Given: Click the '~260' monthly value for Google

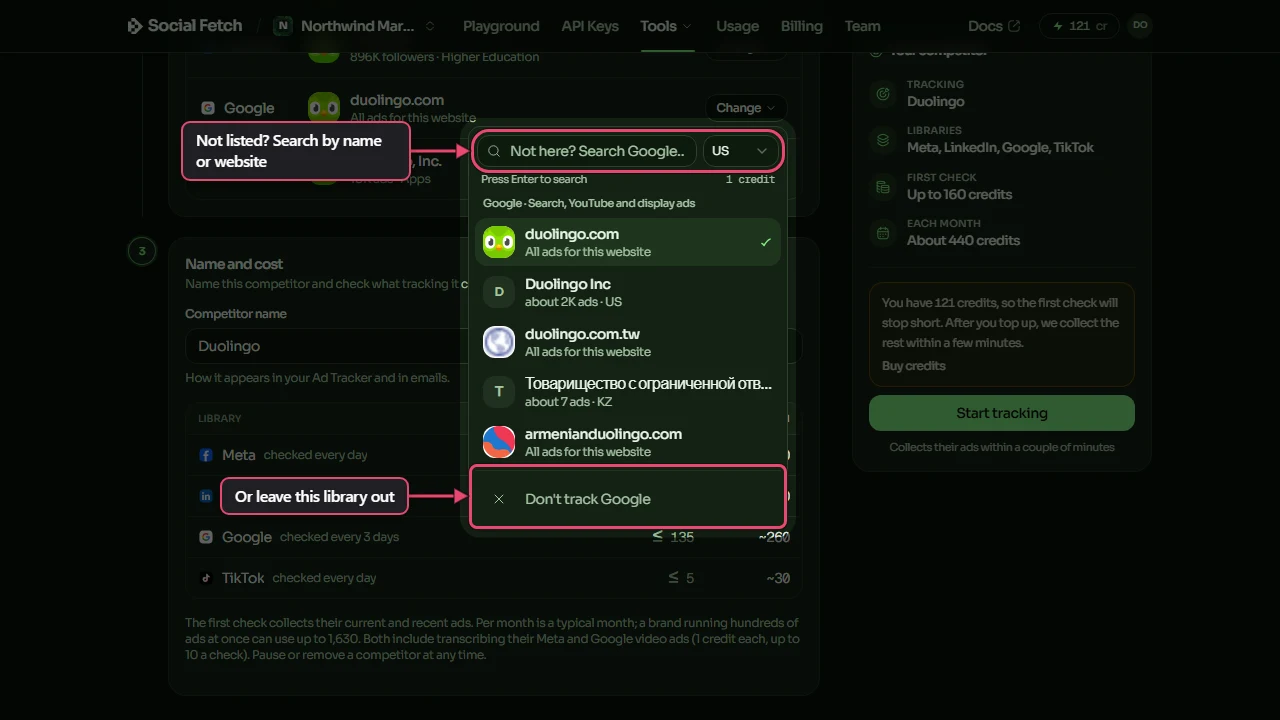Looking at the screenshot, I should 774,537.
